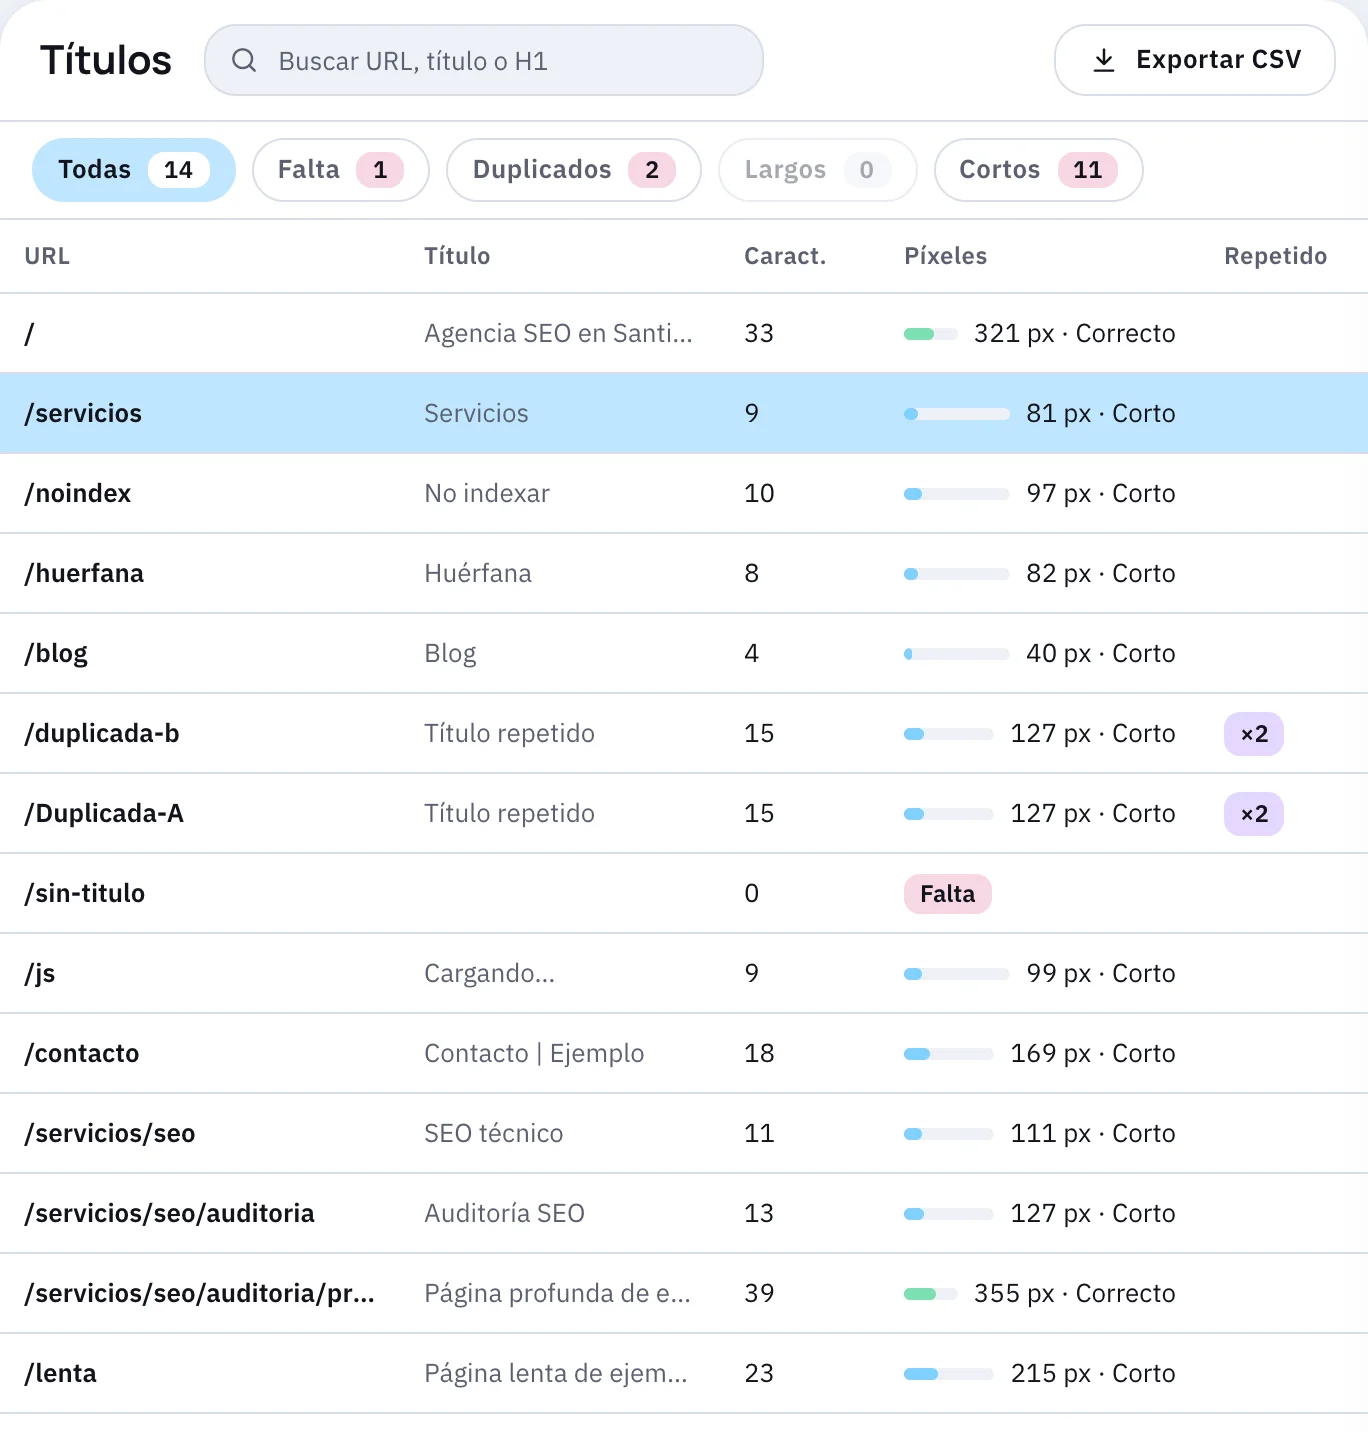Open the /noindex URL entry
This screenshot has width=1368, height=1432.
pyautogui.click(x=78, y=494)
